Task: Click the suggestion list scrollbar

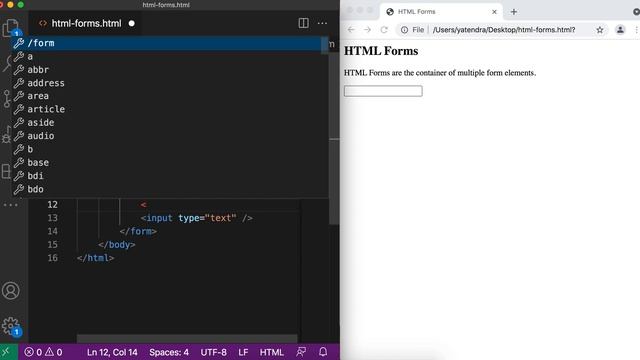Action: click(x=325, y=45)
